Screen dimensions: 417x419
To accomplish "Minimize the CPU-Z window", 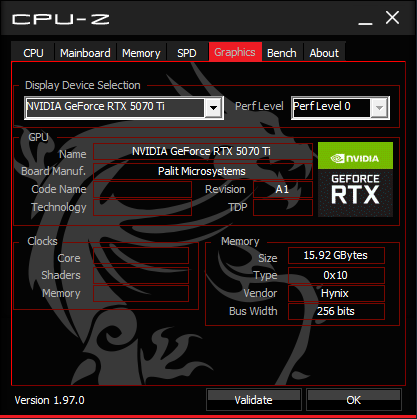I will [x=365, y=19].
